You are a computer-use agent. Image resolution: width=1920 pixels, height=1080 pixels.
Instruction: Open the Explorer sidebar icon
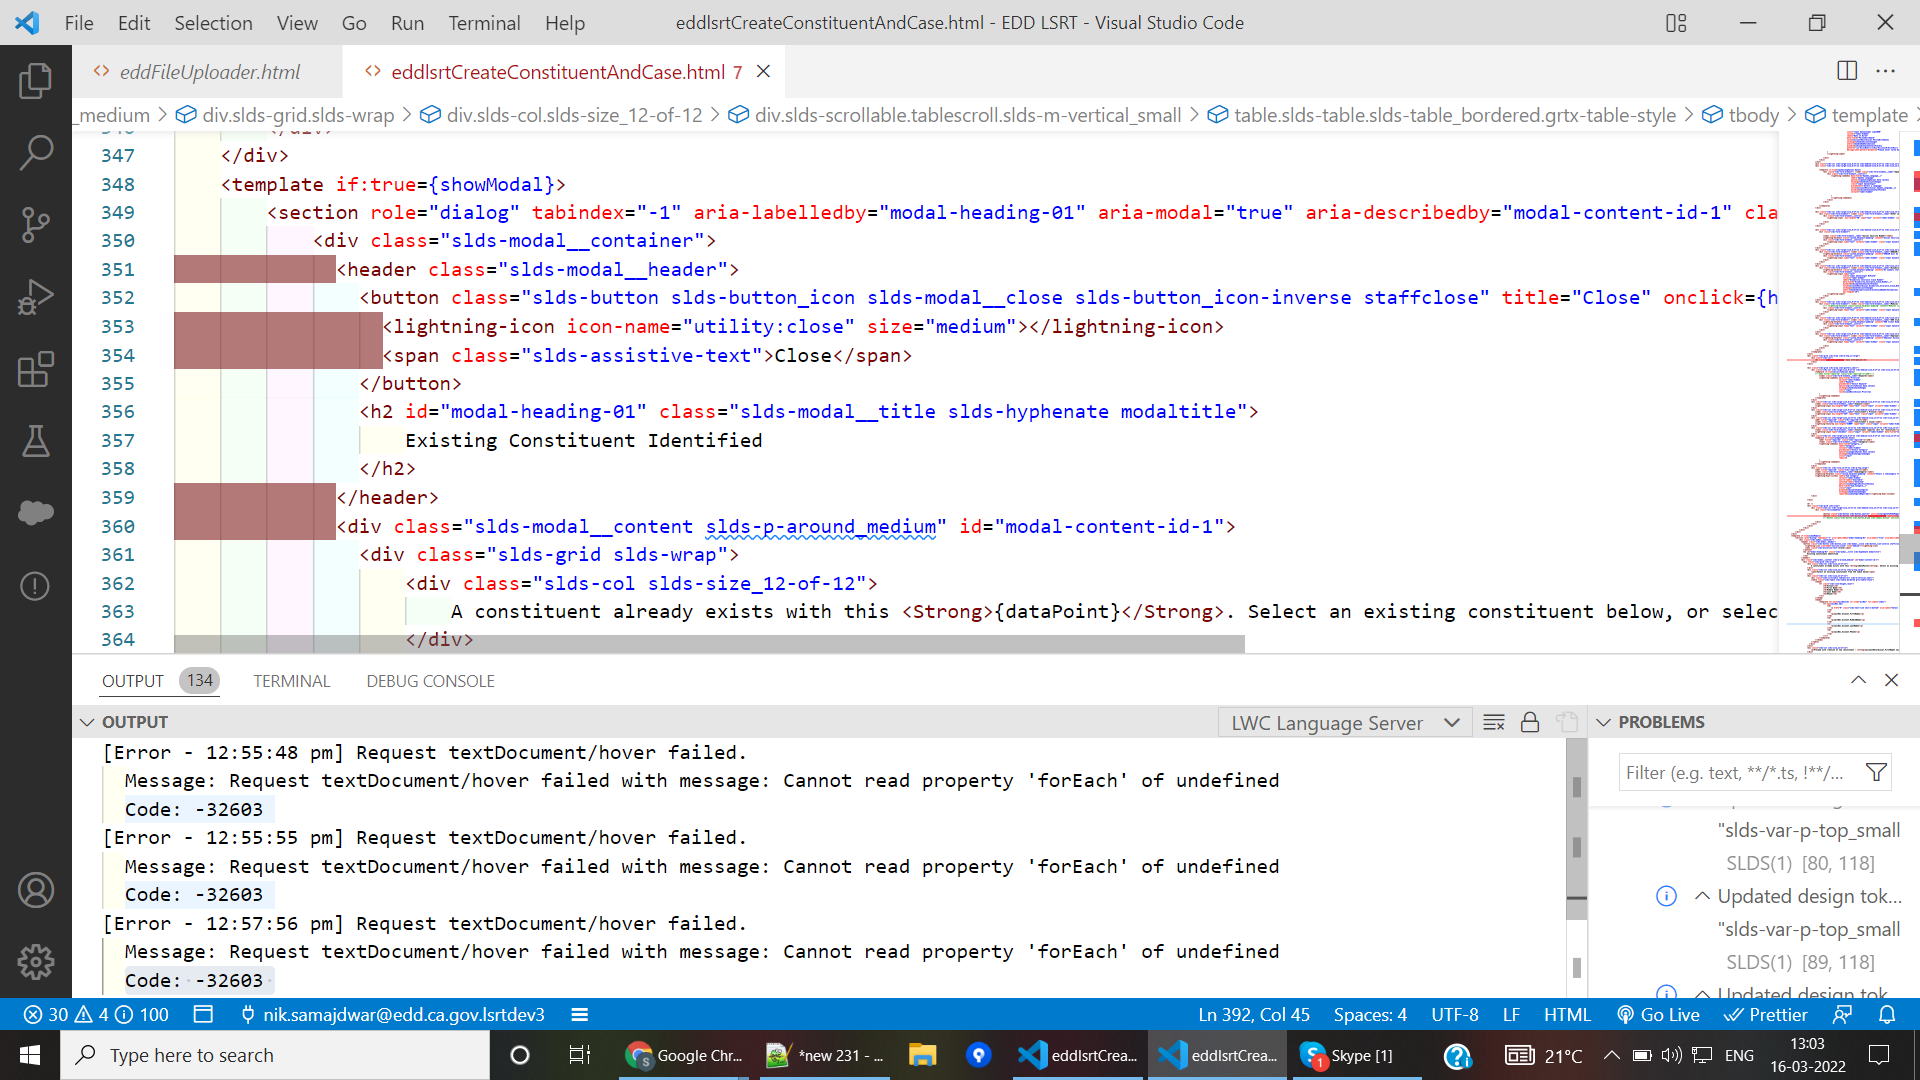[x=36, y=81]
